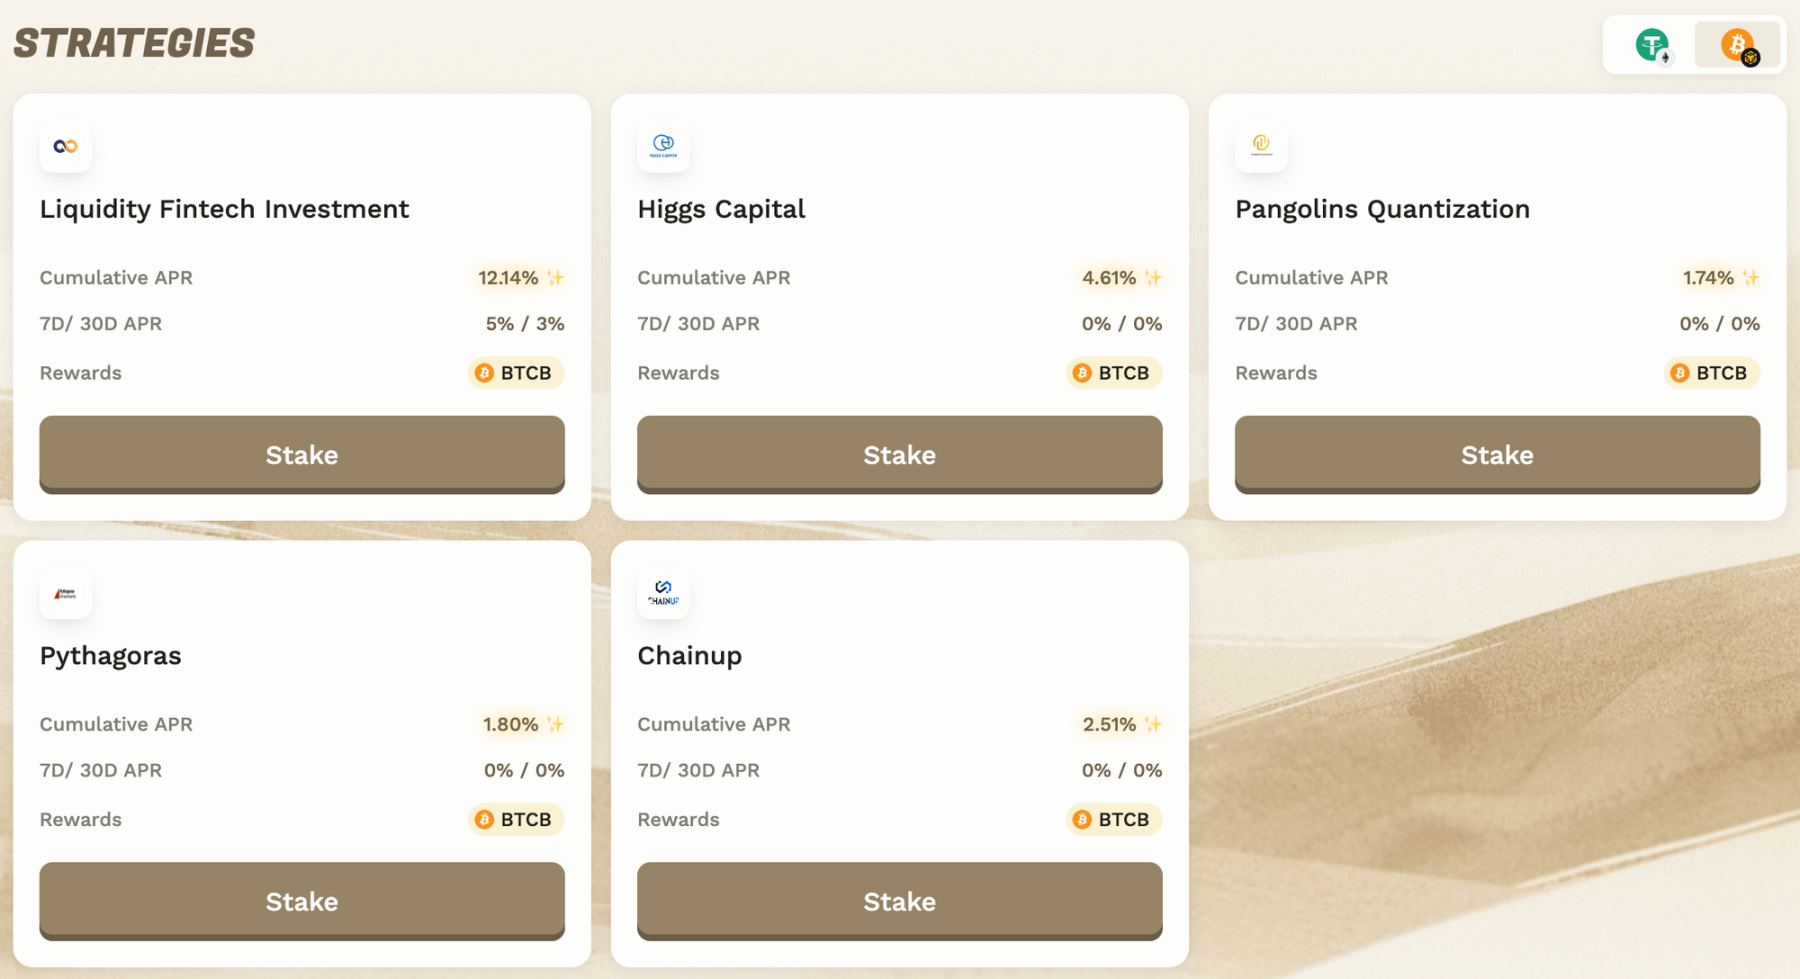Image resolution: width=1800 pixels, height=979 pixels.
Task: Click the sparkle icon beside 4.61% APR
Action: click(x=1153, y=277)
